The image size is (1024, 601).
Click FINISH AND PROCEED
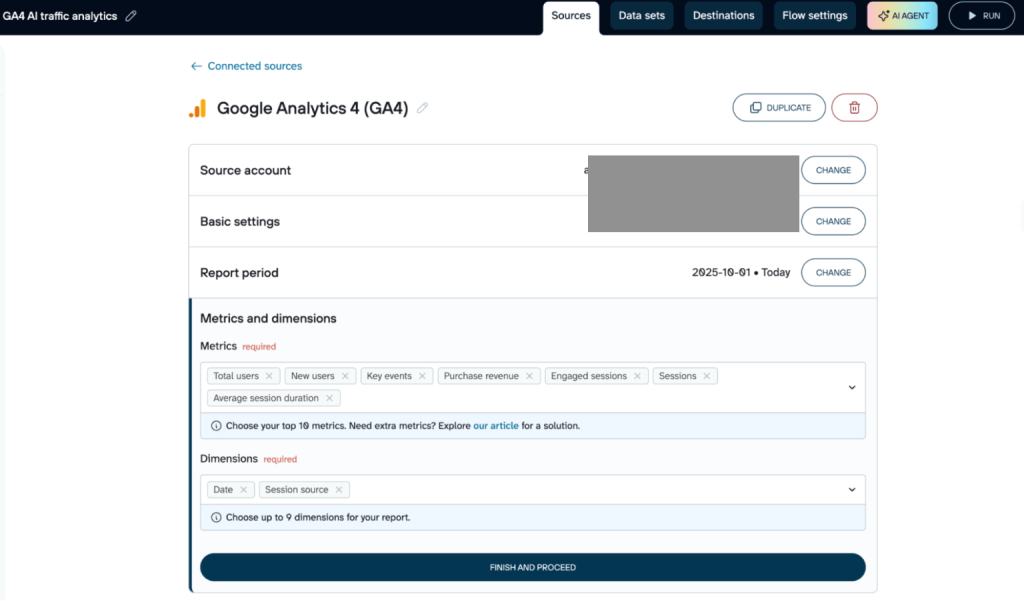tap(532, 566)
